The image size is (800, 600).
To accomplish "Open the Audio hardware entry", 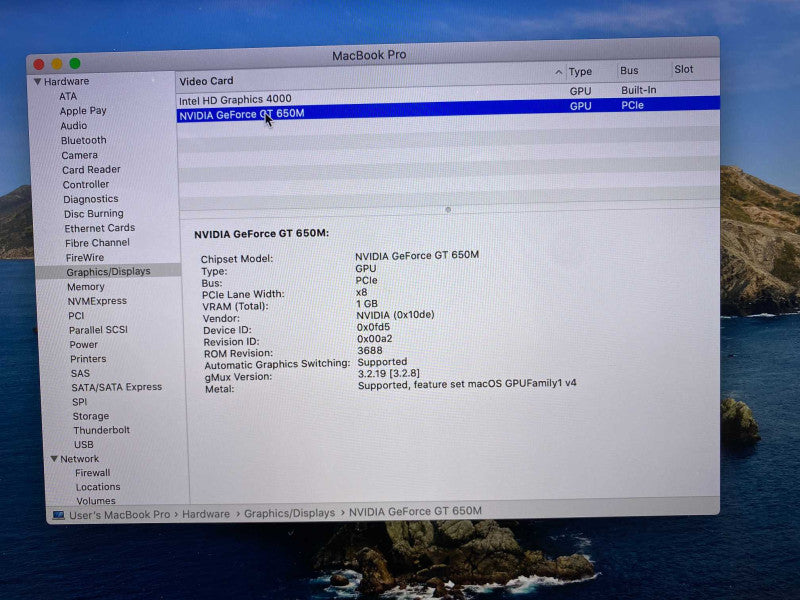I will click(73, 126).
